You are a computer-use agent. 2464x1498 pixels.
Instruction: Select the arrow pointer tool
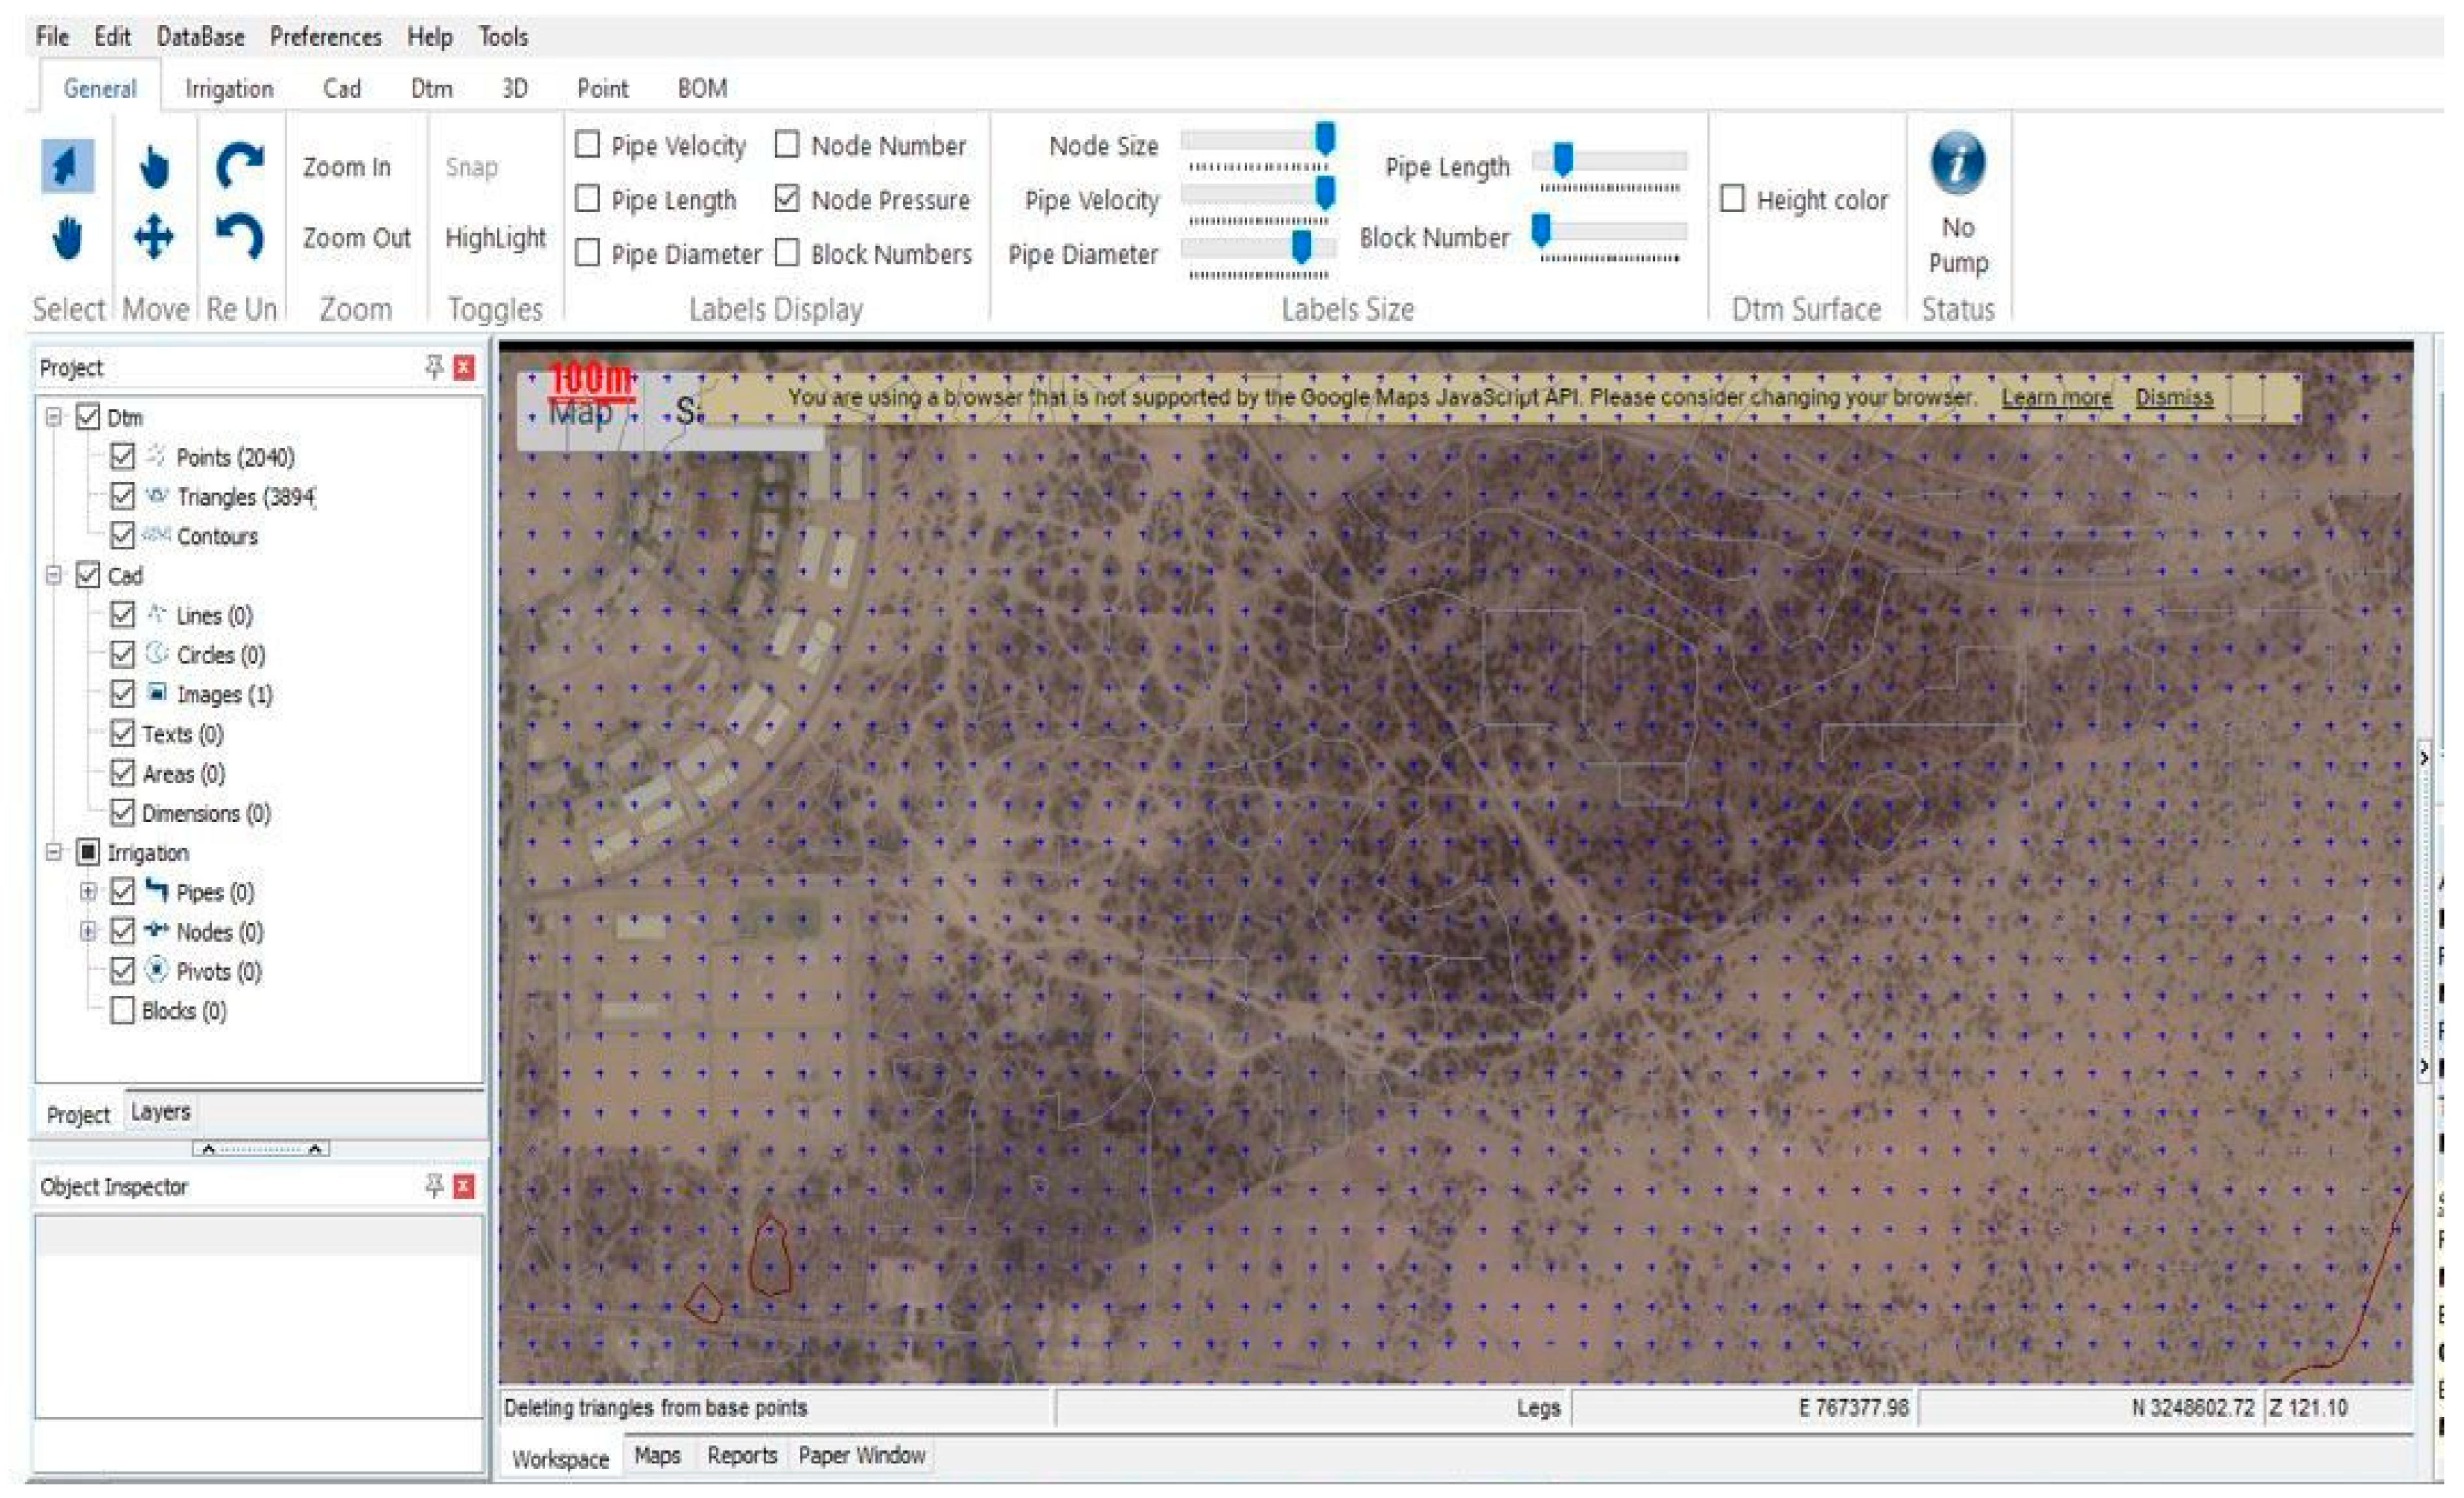tap(67, 166)
